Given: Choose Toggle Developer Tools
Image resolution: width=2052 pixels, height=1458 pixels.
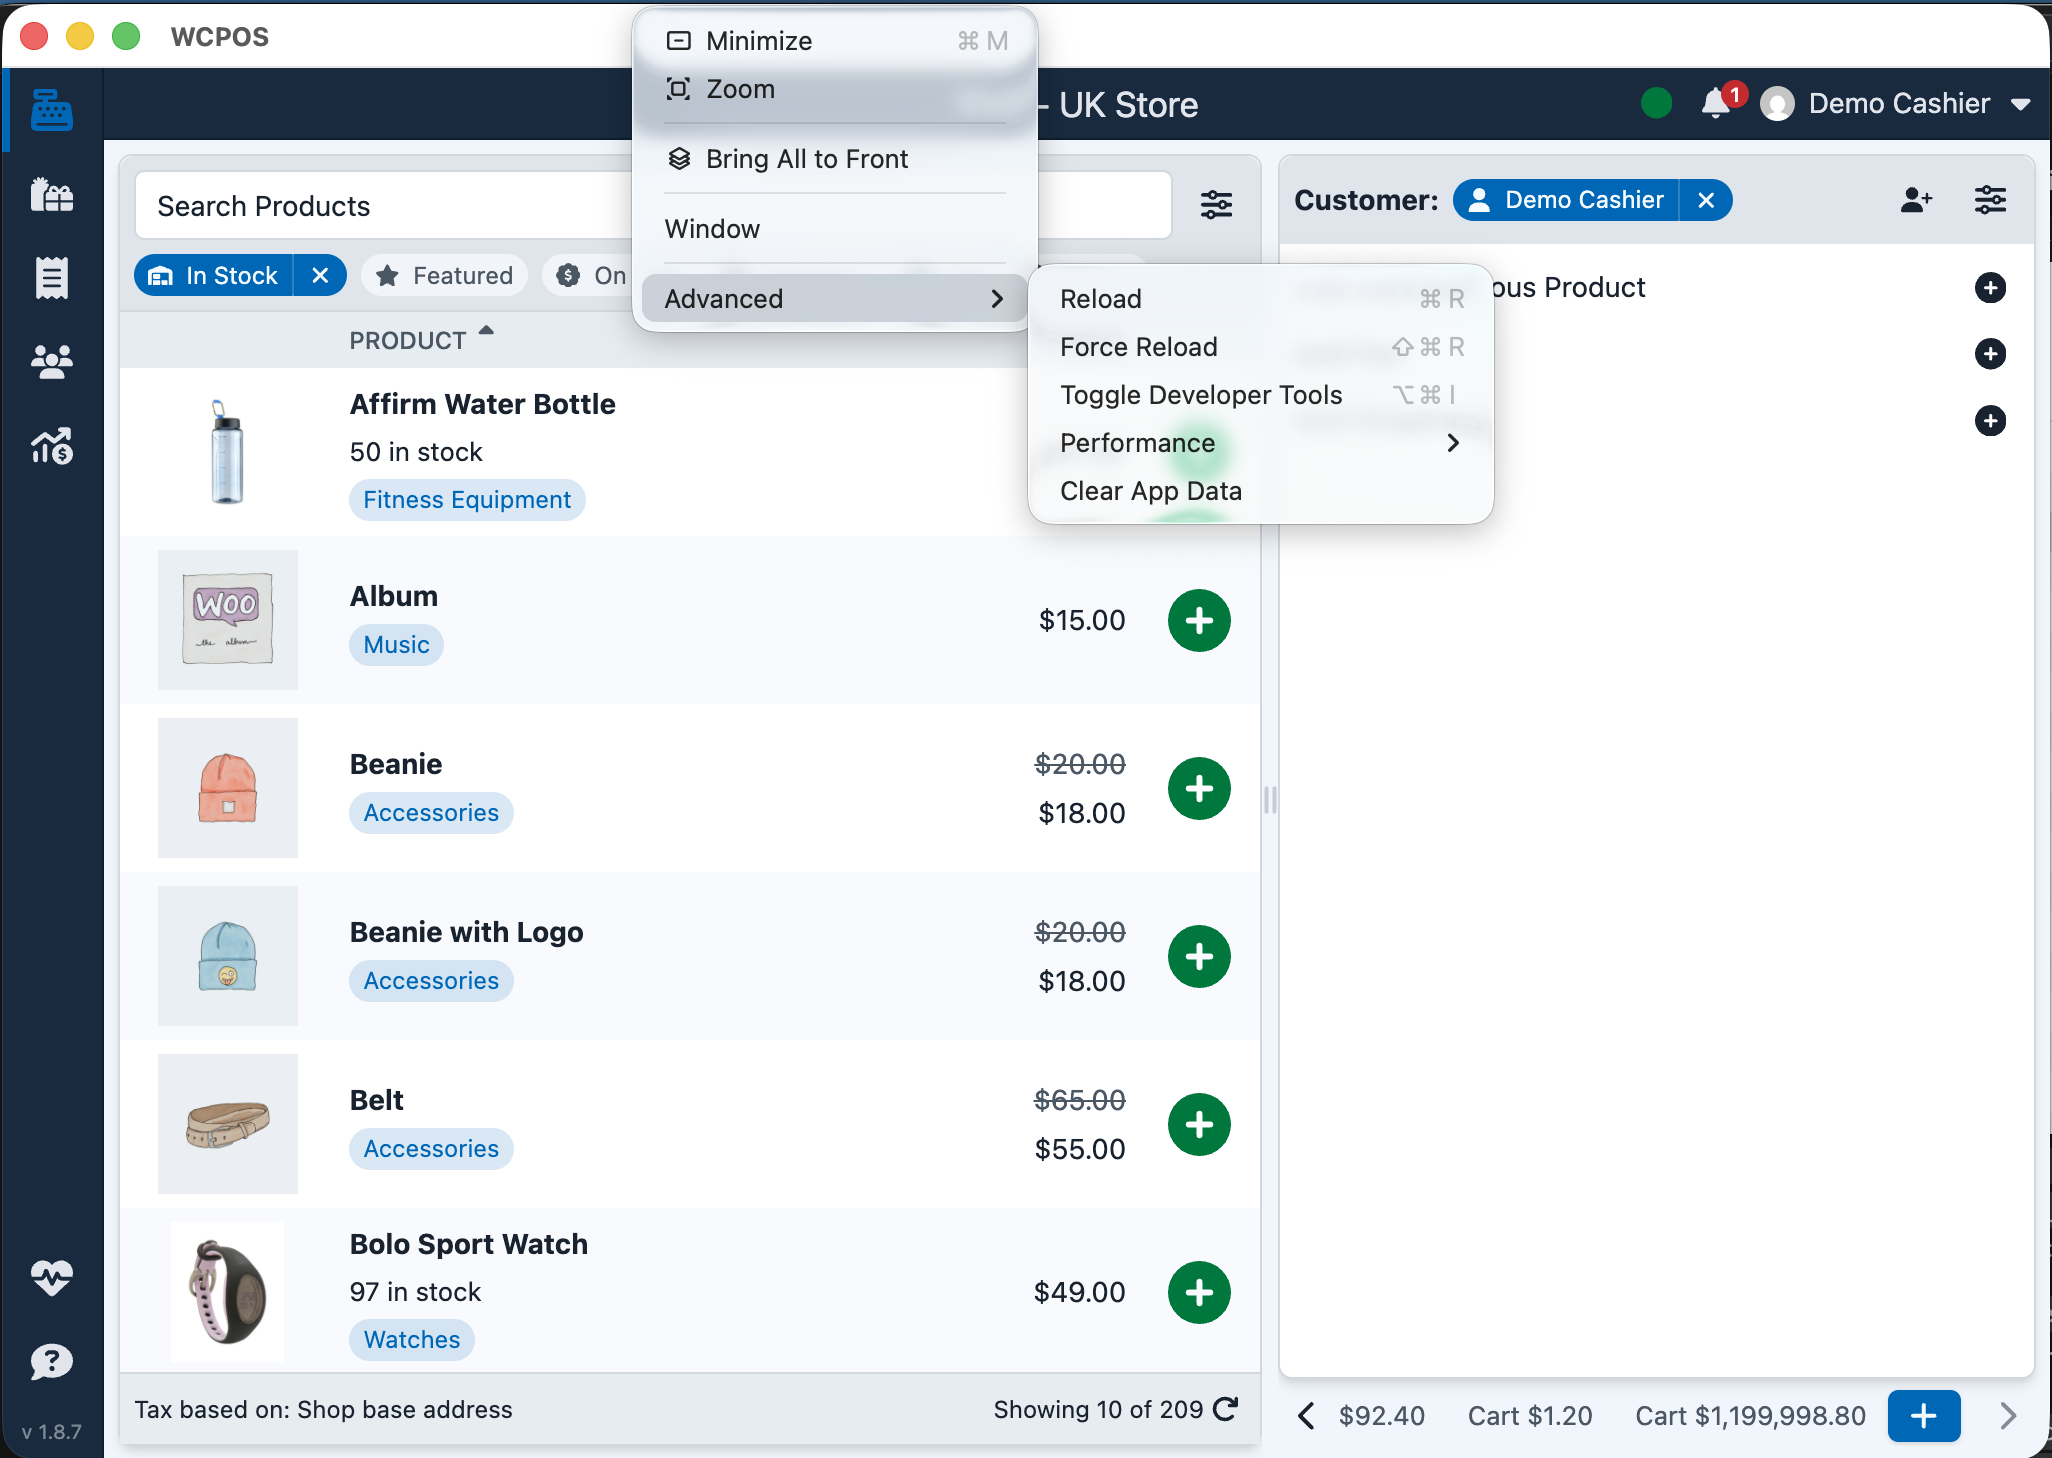Looking at the screenshot, I should tap(1260, 394).
